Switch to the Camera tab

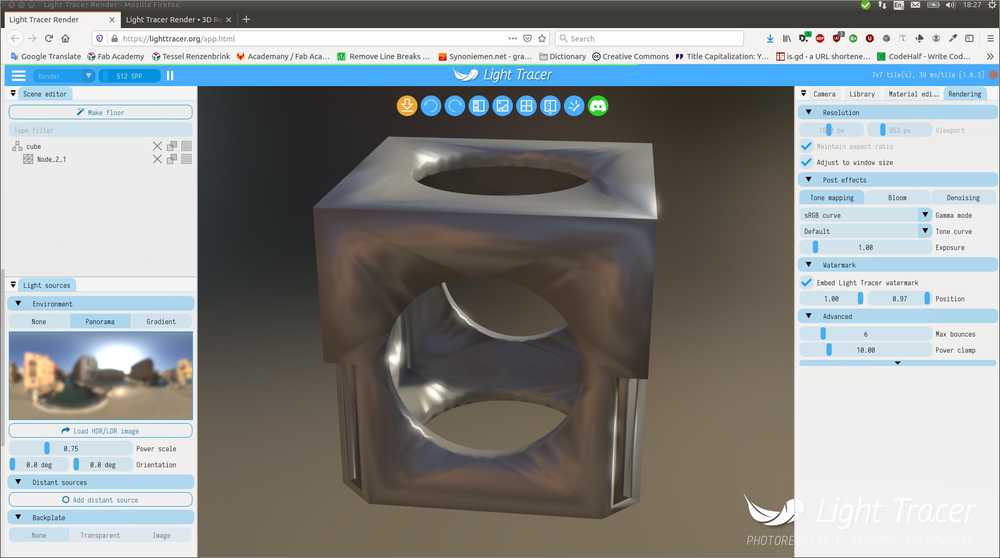pyautogui.click(x=824, y=94)
